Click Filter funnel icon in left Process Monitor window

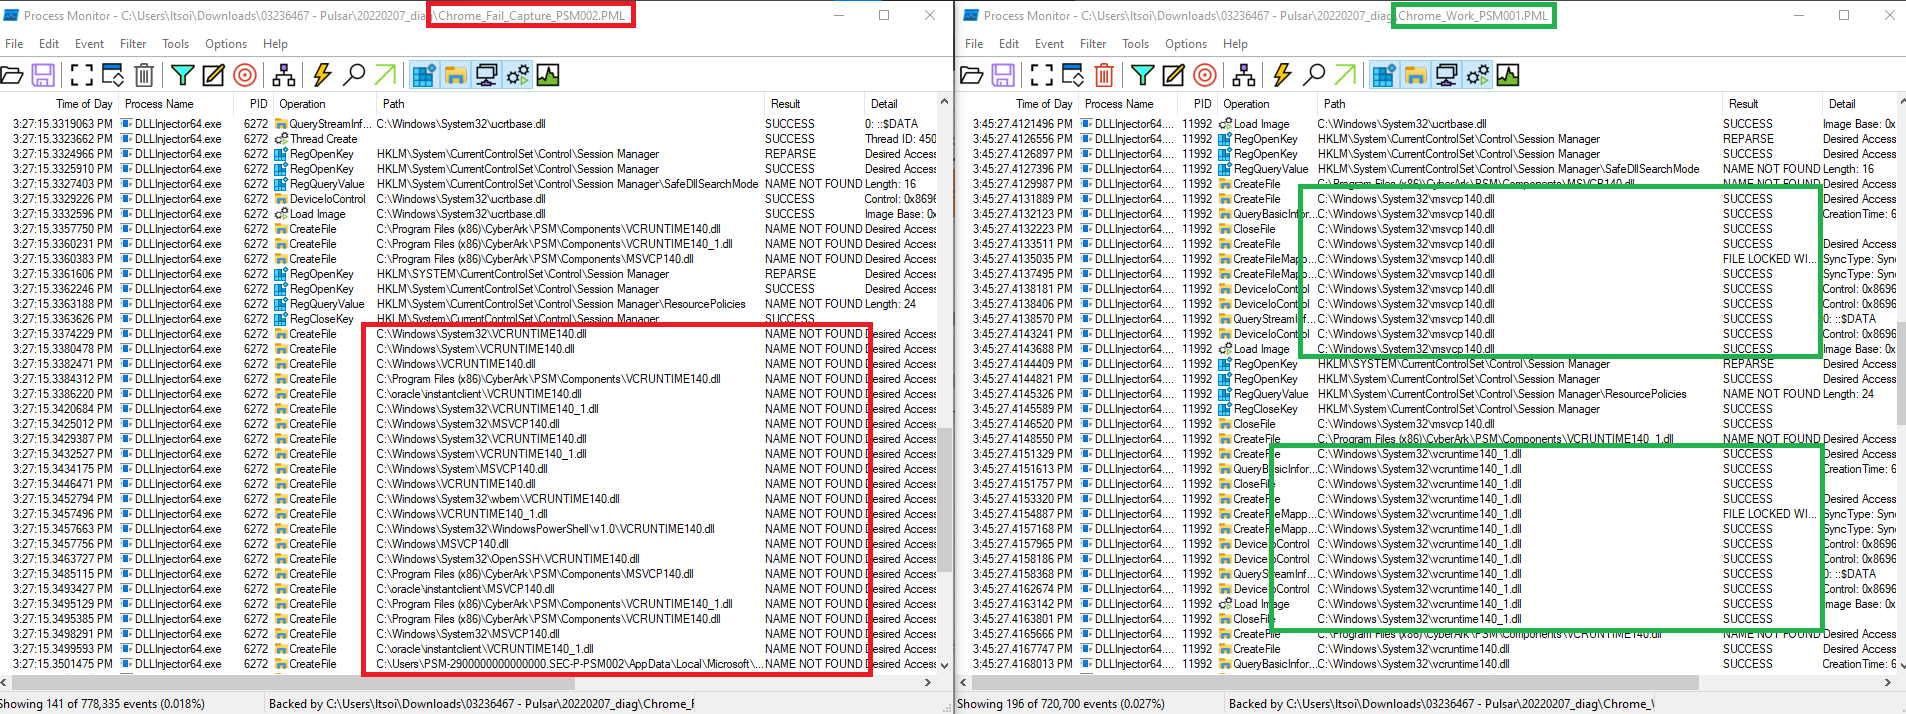point(182,75)
